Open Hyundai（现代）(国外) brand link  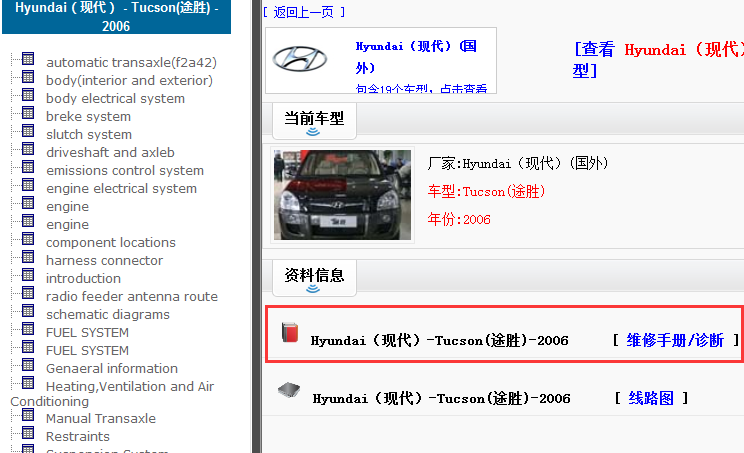(x=416, y=57)
